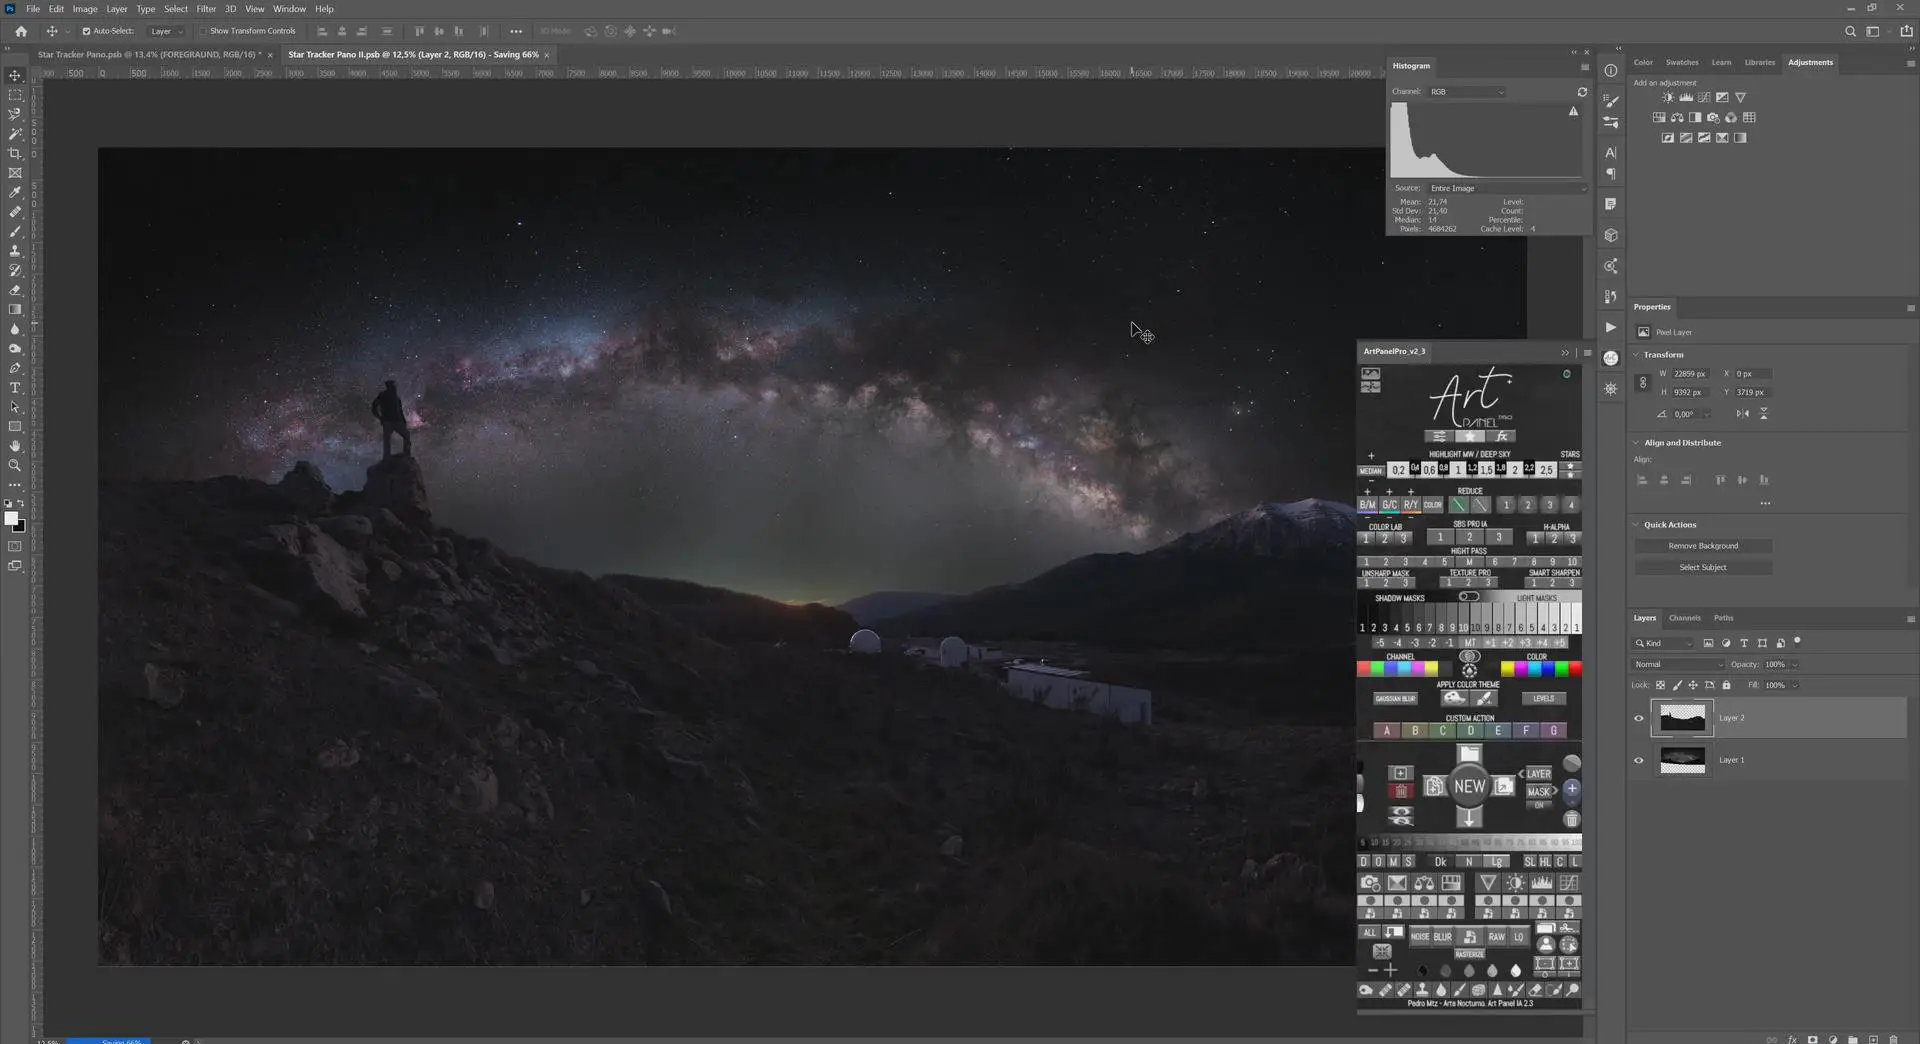This screenshot has width=1920, height=1044.
Task: Select the Hand tool
Action: coord(15,446)
